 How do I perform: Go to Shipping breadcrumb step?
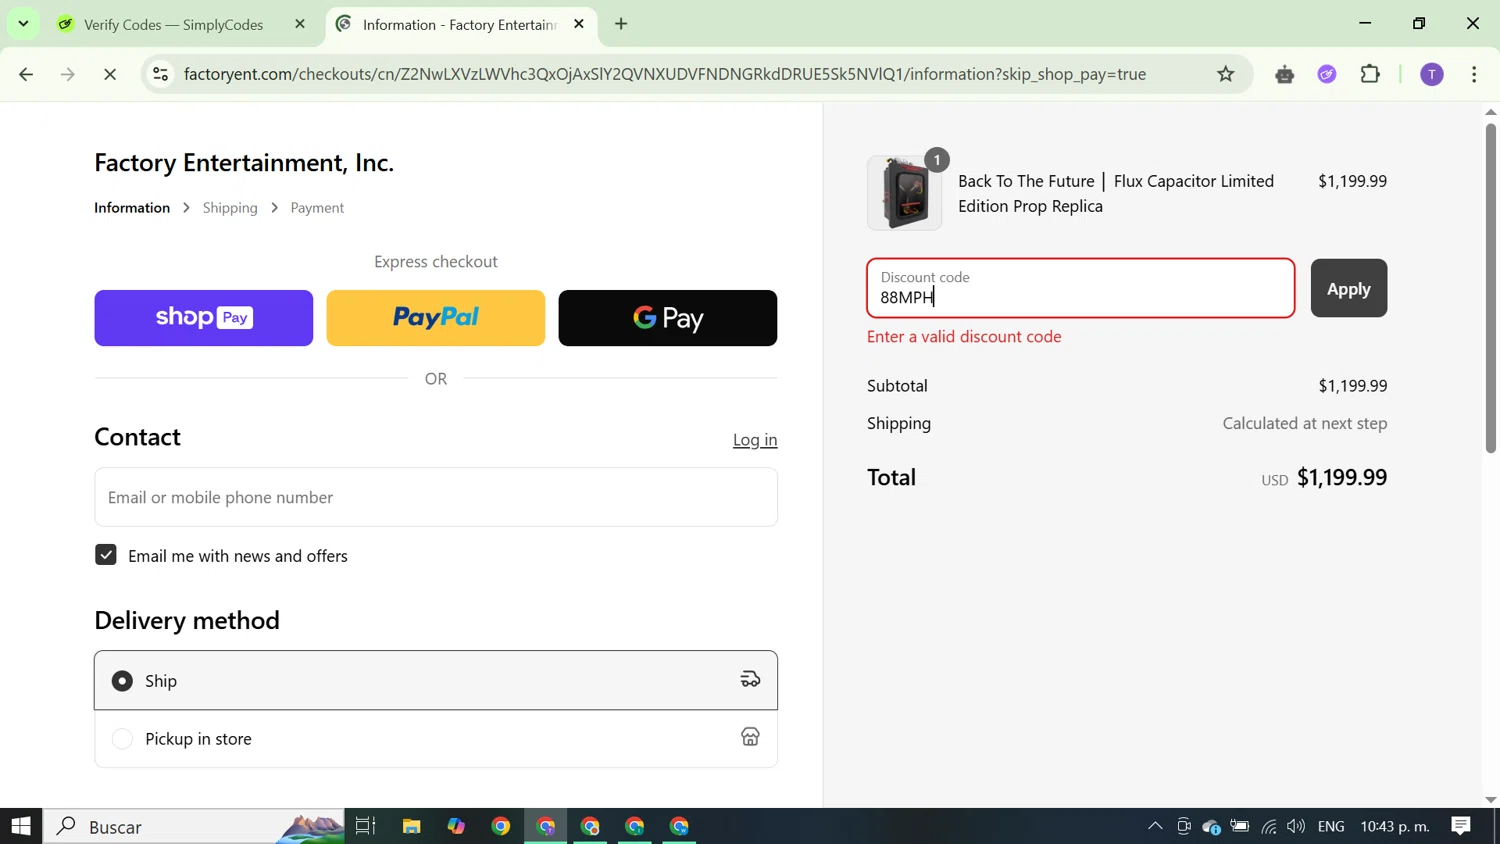230,208
